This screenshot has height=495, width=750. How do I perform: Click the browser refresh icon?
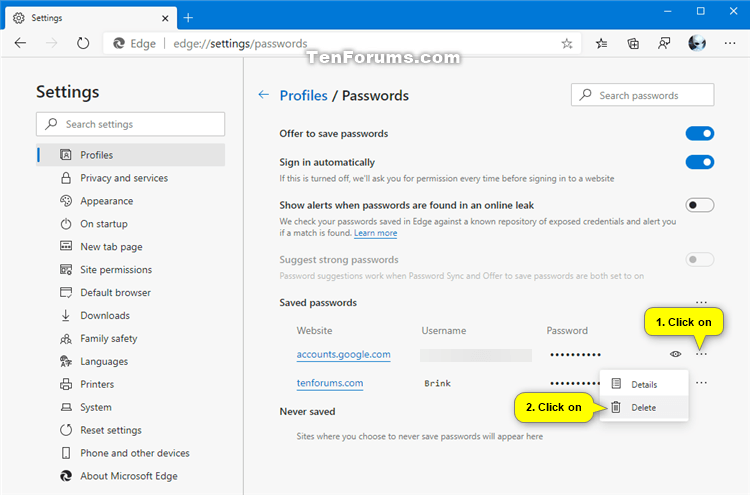coord(83,43)
